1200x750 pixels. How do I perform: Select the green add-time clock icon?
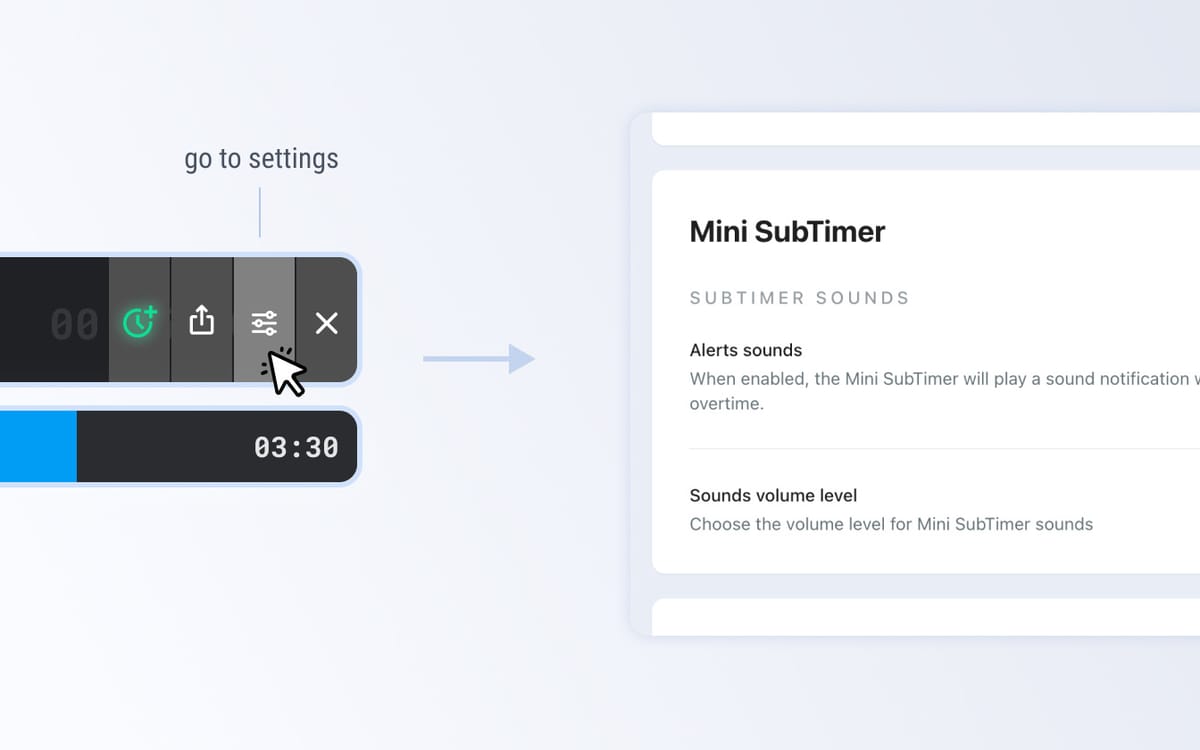140,320
